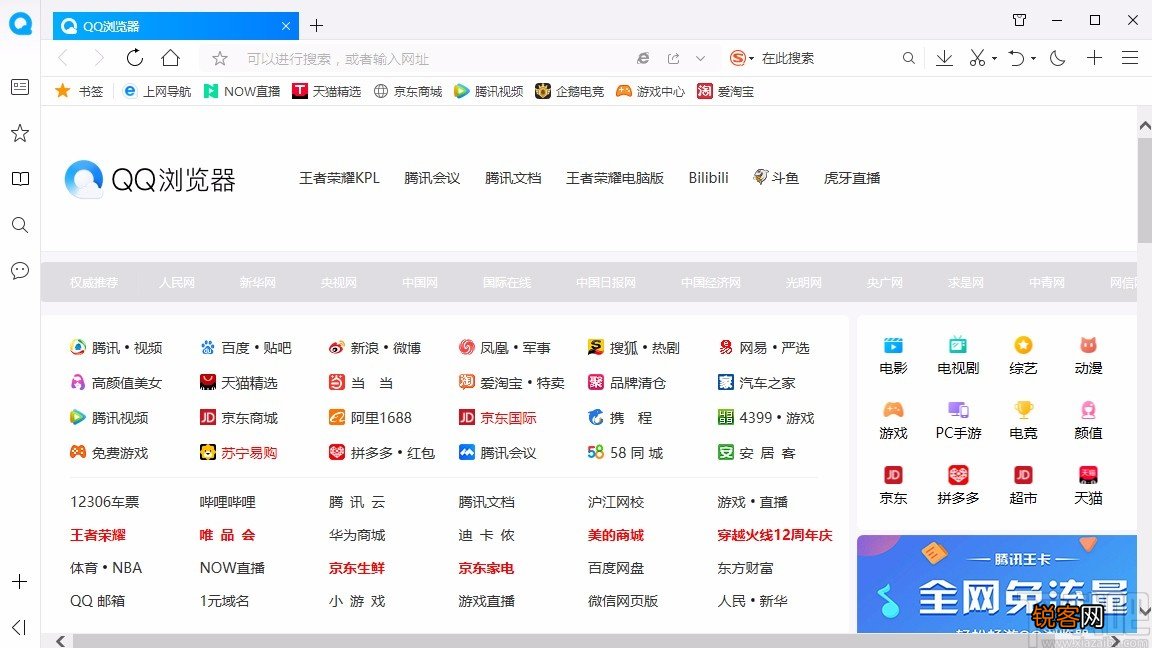Switch browser core via IE icon
The height and width of the screenshot is (648, 1152).
point(643,58)
